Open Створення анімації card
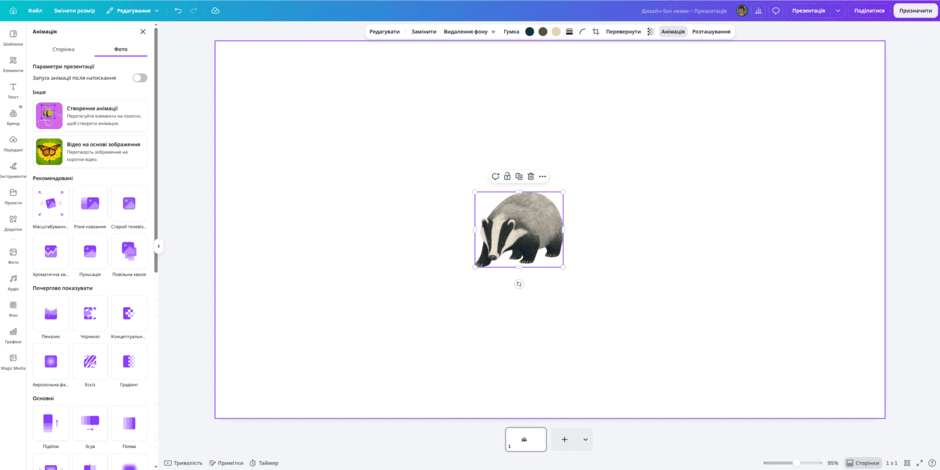940x470 pixels. tap(90, 116)
